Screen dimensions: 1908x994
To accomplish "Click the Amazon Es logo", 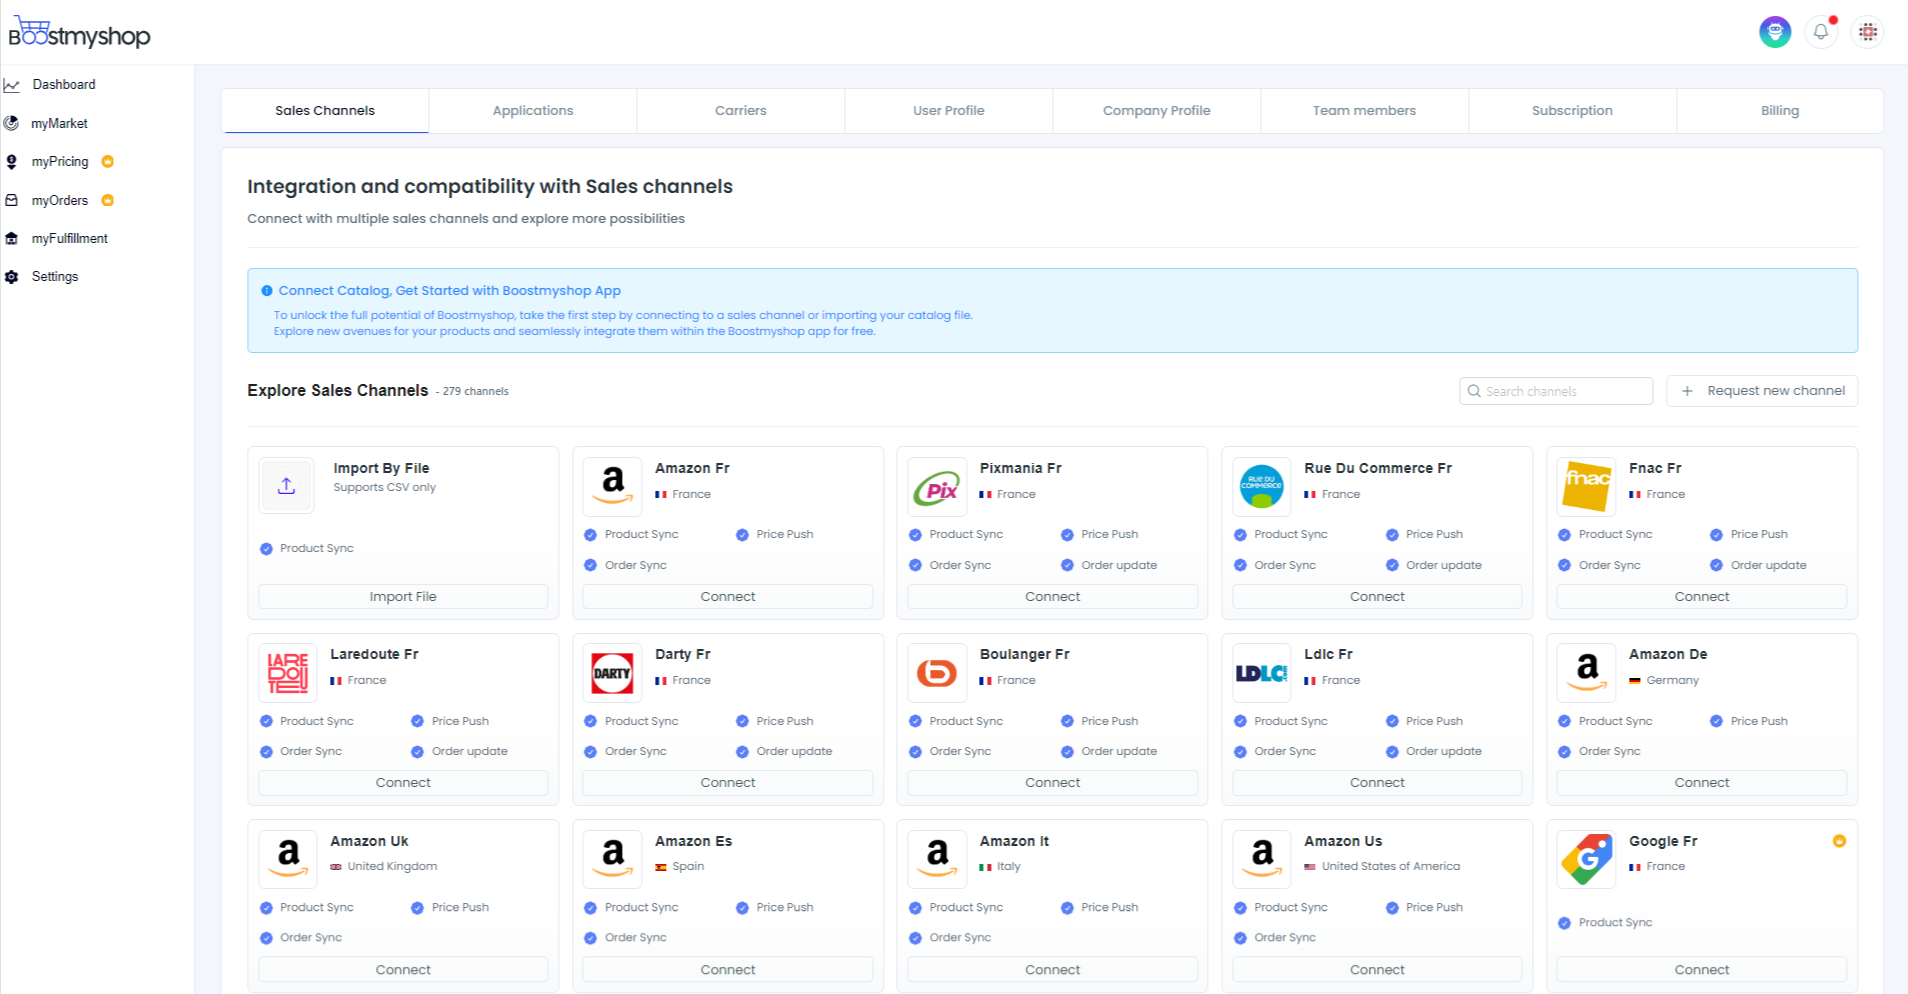I will [x=612, y=859].
